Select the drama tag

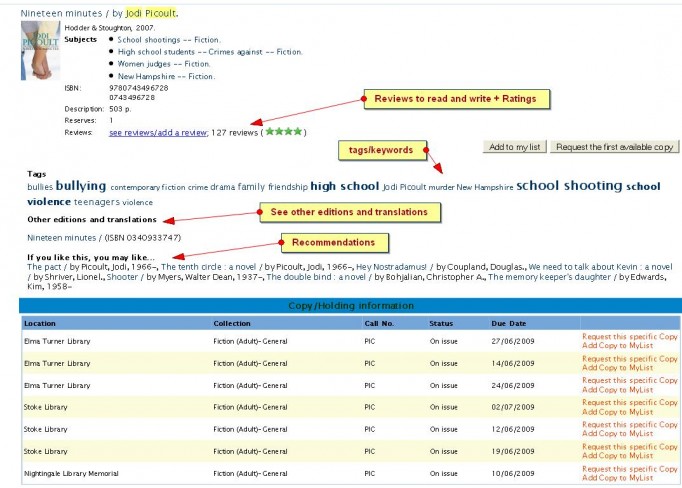tap(223, 187)
